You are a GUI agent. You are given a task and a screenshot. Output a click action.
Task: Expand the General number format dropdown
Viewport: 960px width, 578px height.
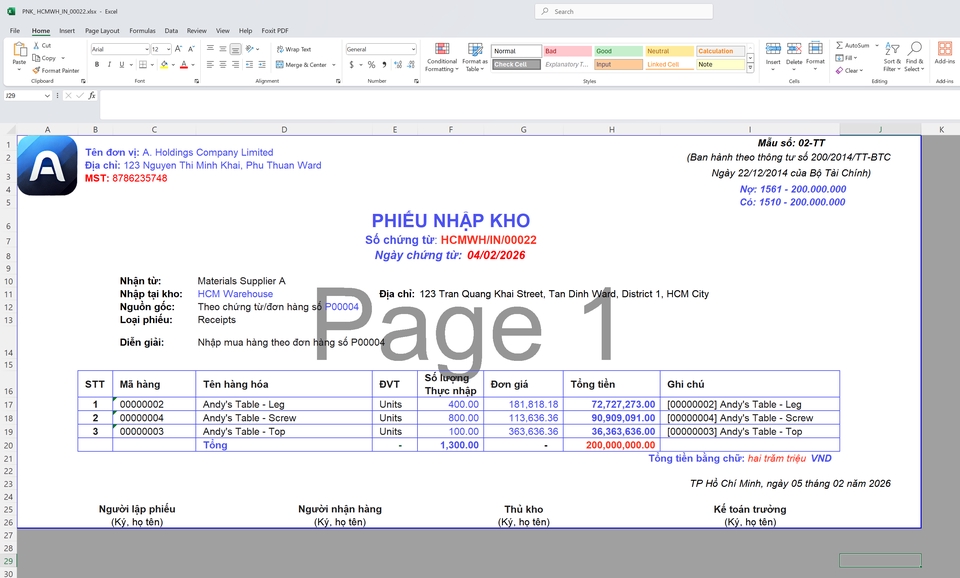(412, 49)
